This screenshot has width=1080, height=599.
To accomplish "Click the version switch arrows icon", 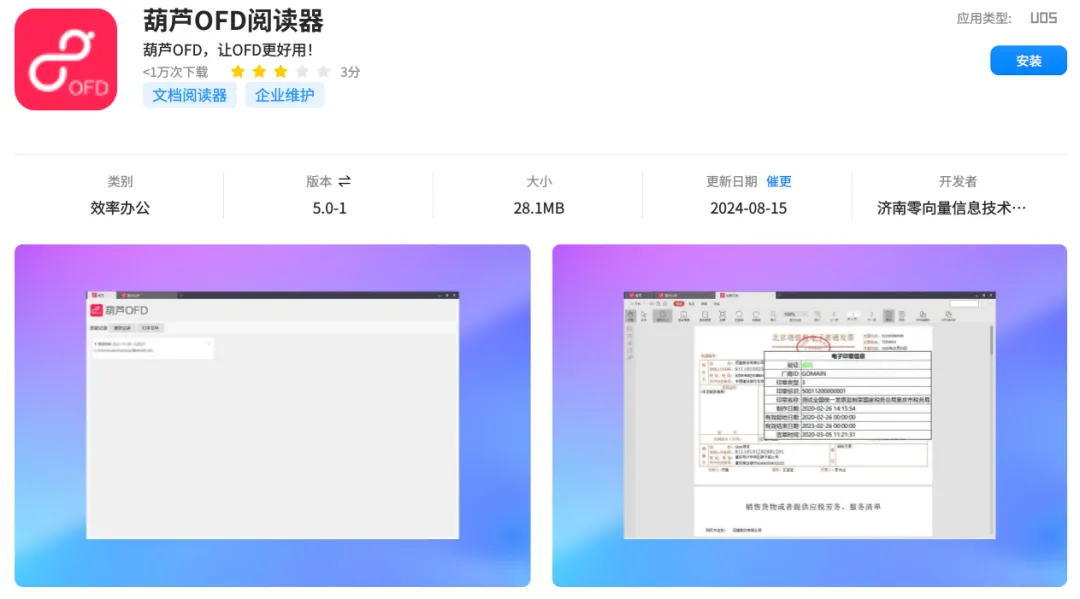I will pyautogui.click(x=345, y=181).
